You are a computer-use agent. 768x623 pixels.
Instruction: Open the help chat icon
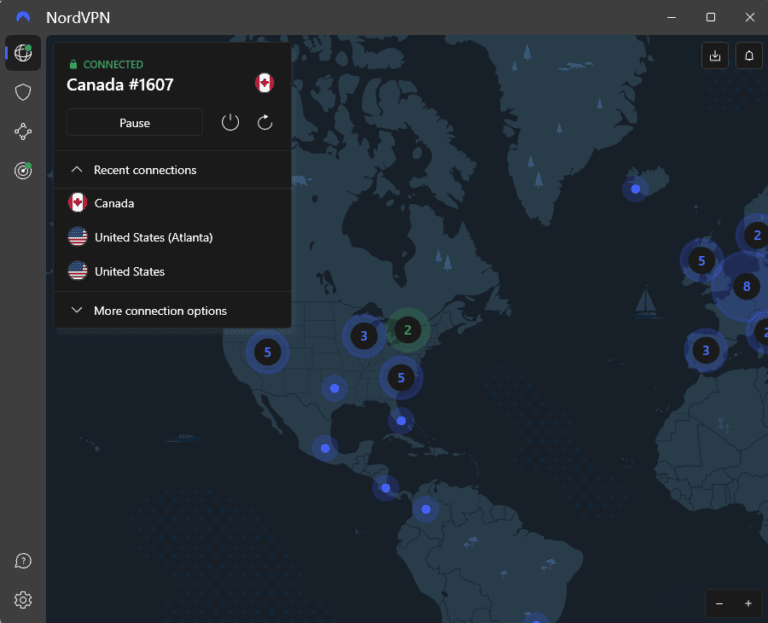[x=23, y=561]
